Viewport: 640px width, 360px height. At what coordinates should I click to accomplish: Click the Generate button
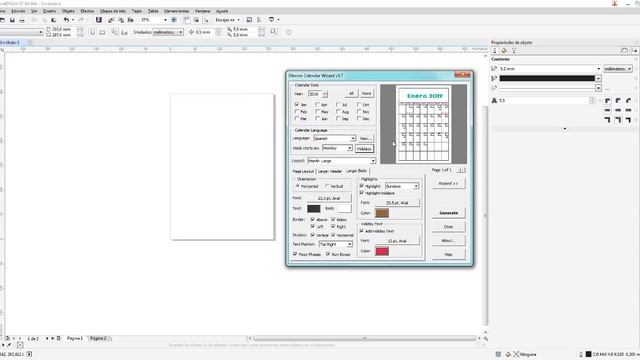449,213
